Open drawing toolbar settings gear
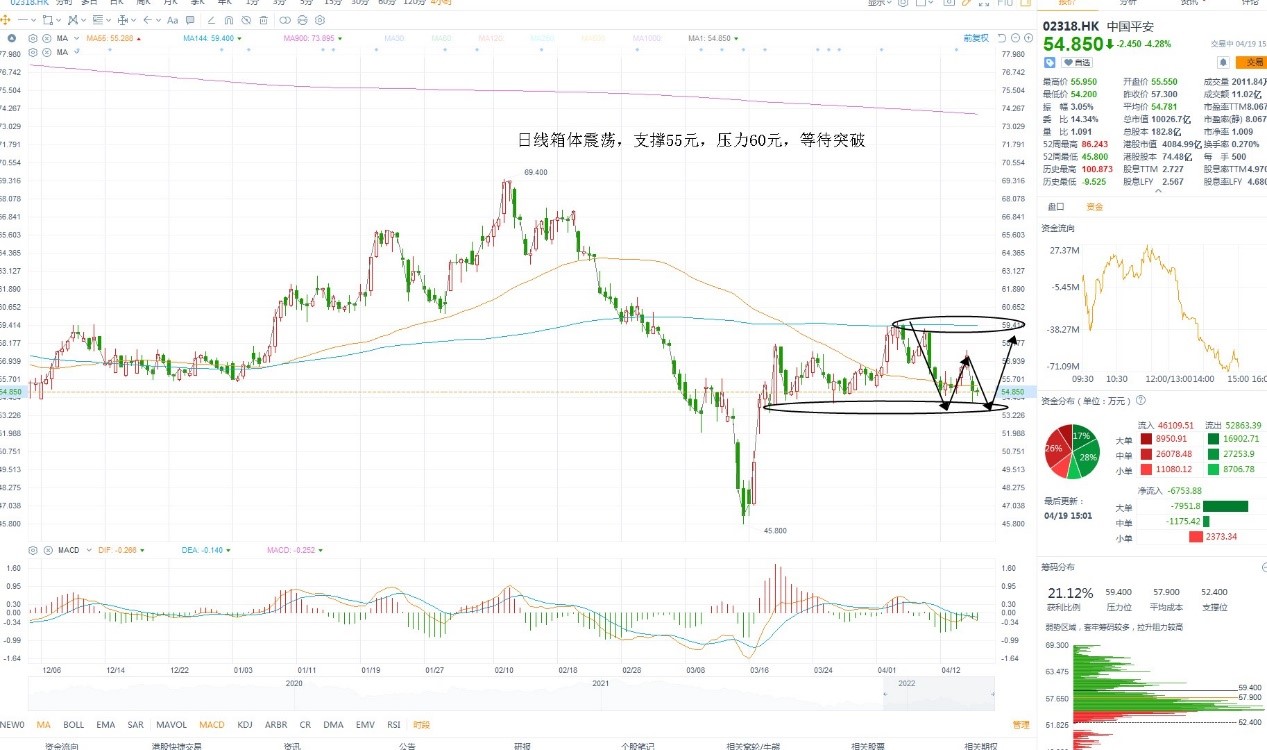Viewport: 1267px width, 750px height. [320, 20]
